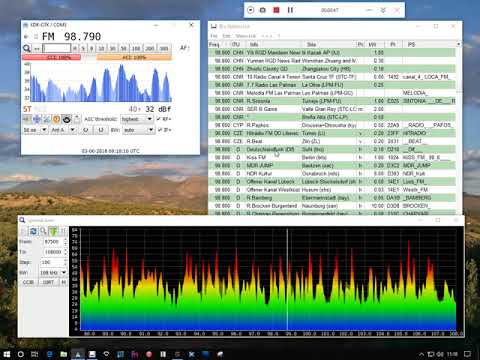
Task: Click the scissors-like icon in XDR-GTK toolbar
Action: pyautogui.click(x=47, y=119)
